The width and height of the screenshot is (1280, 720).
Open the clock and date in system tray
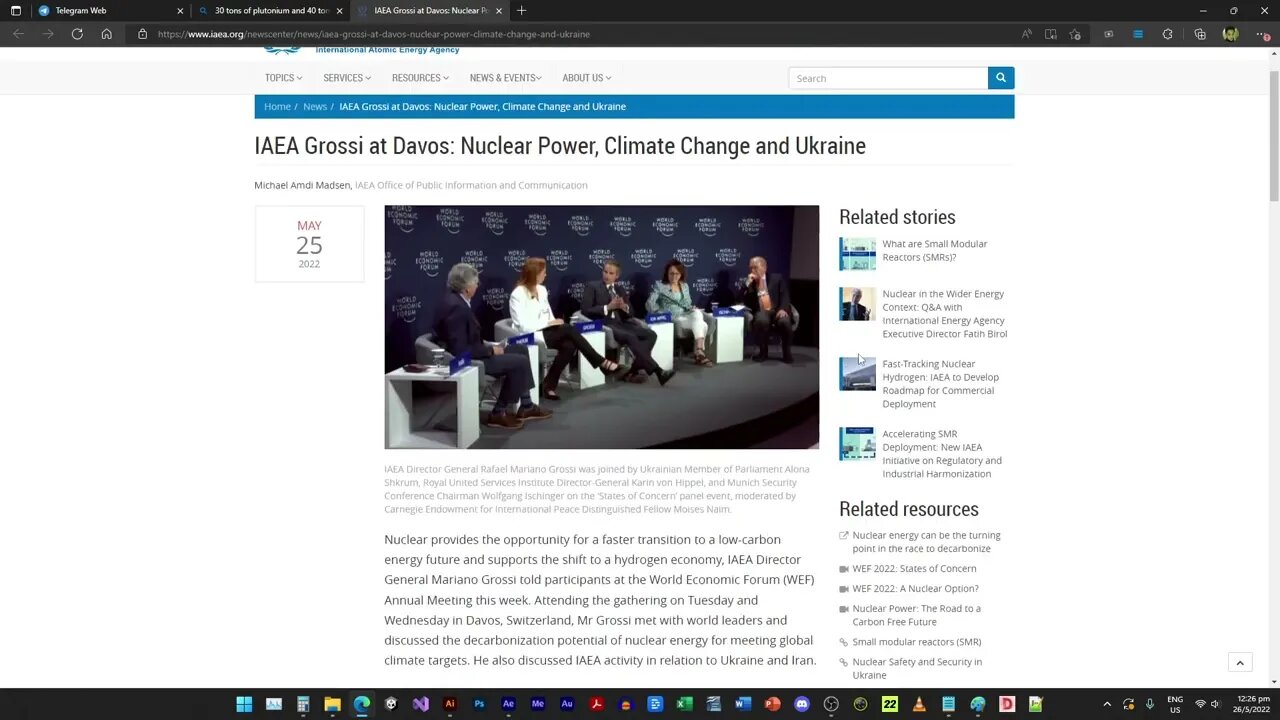coord(1251,704)
